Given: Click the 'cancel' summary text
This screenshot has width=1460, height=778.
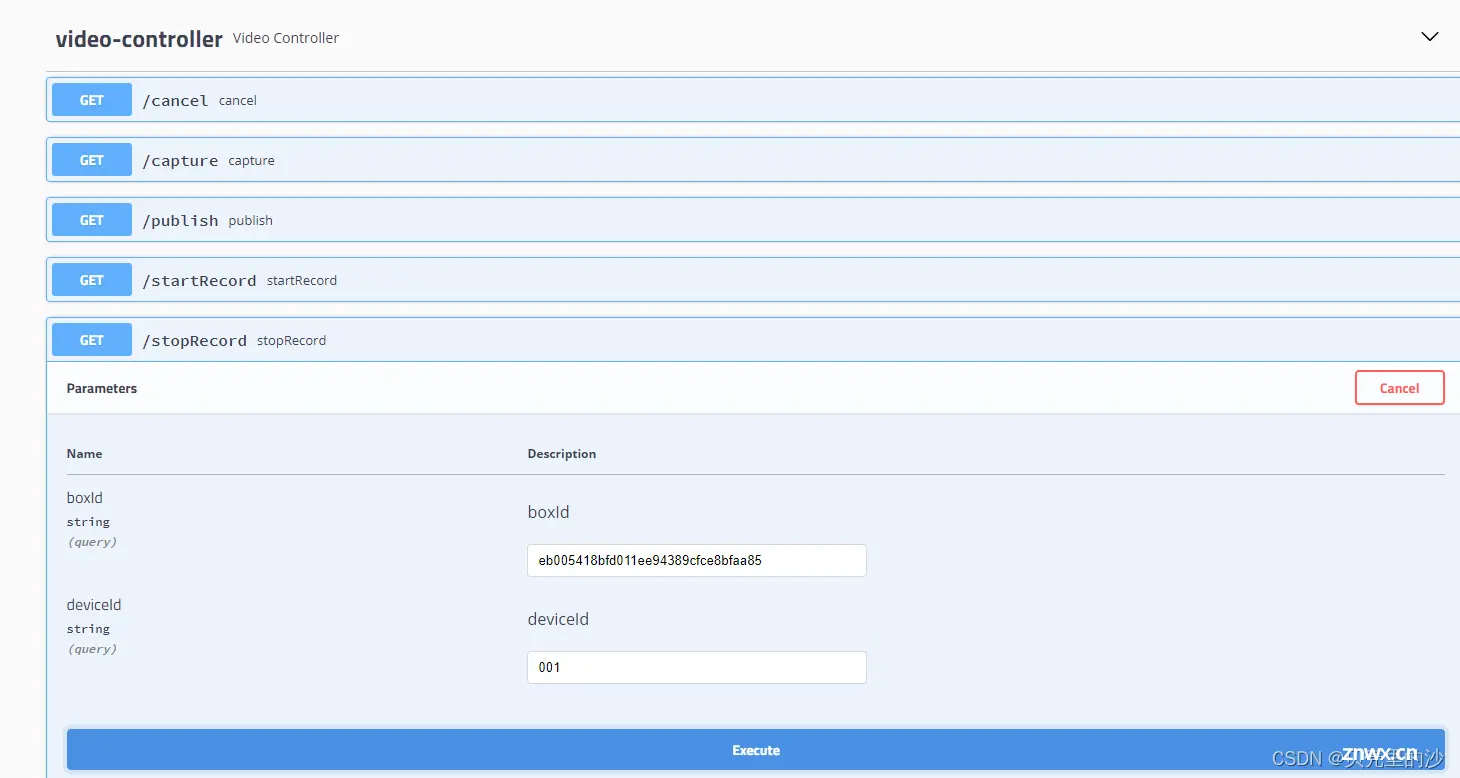Looking at the screenshot, I should pyautogui.click(x=238, y=100).
